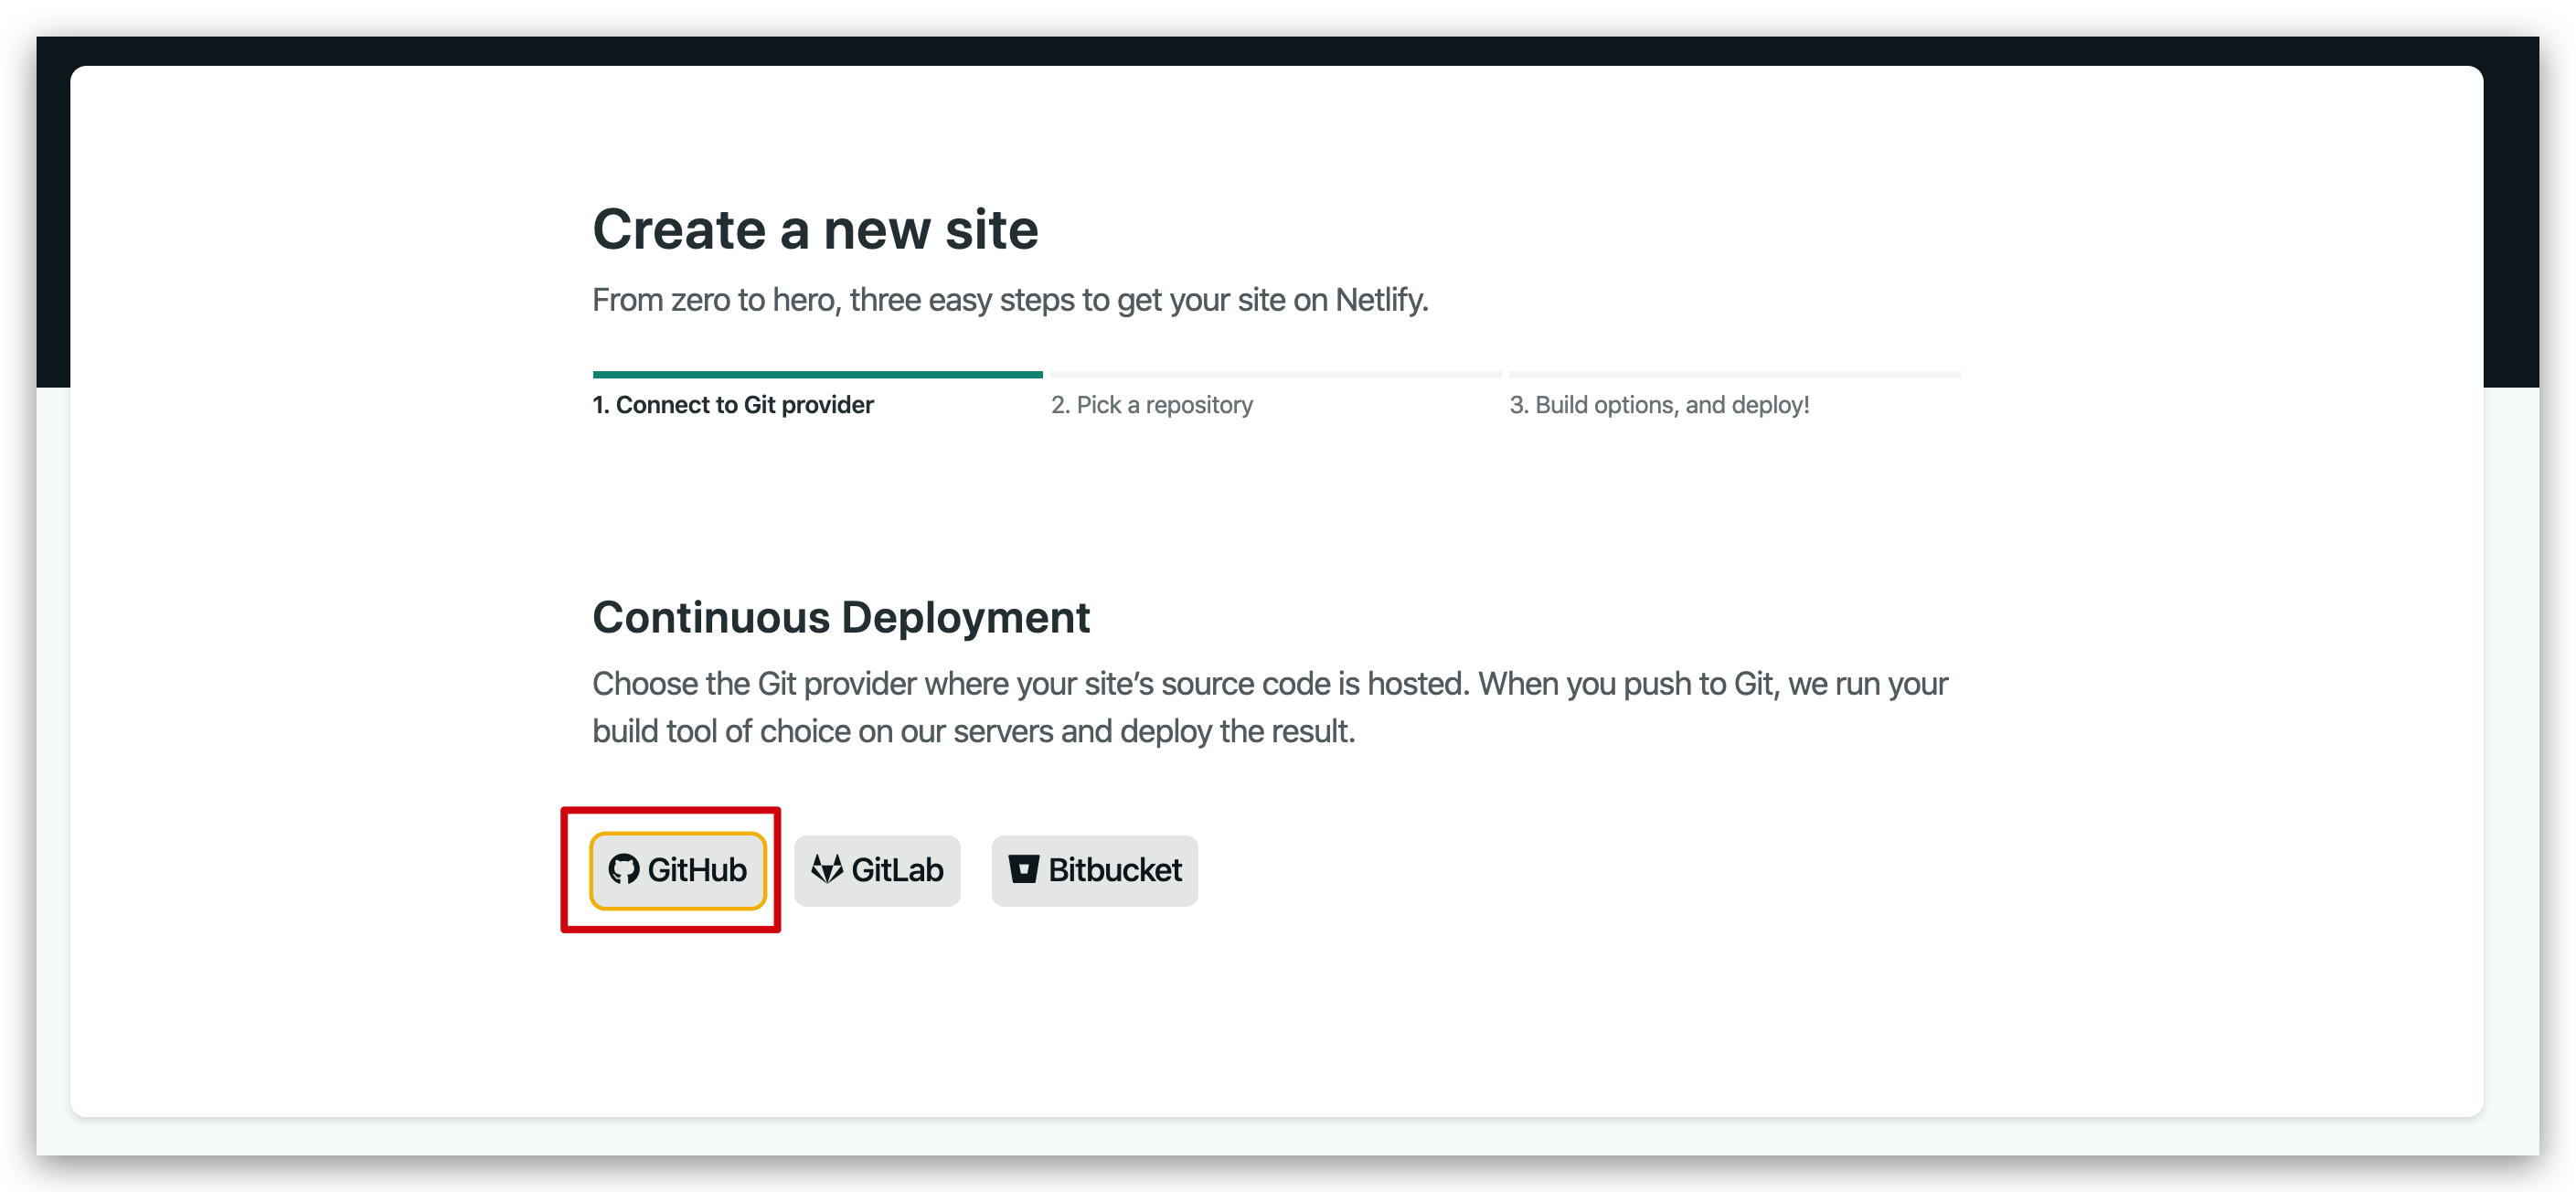This screenshot has height=1192, width=2576.
Task: Click the 'From zero to hero' subtitle text
Action: 1011,300
